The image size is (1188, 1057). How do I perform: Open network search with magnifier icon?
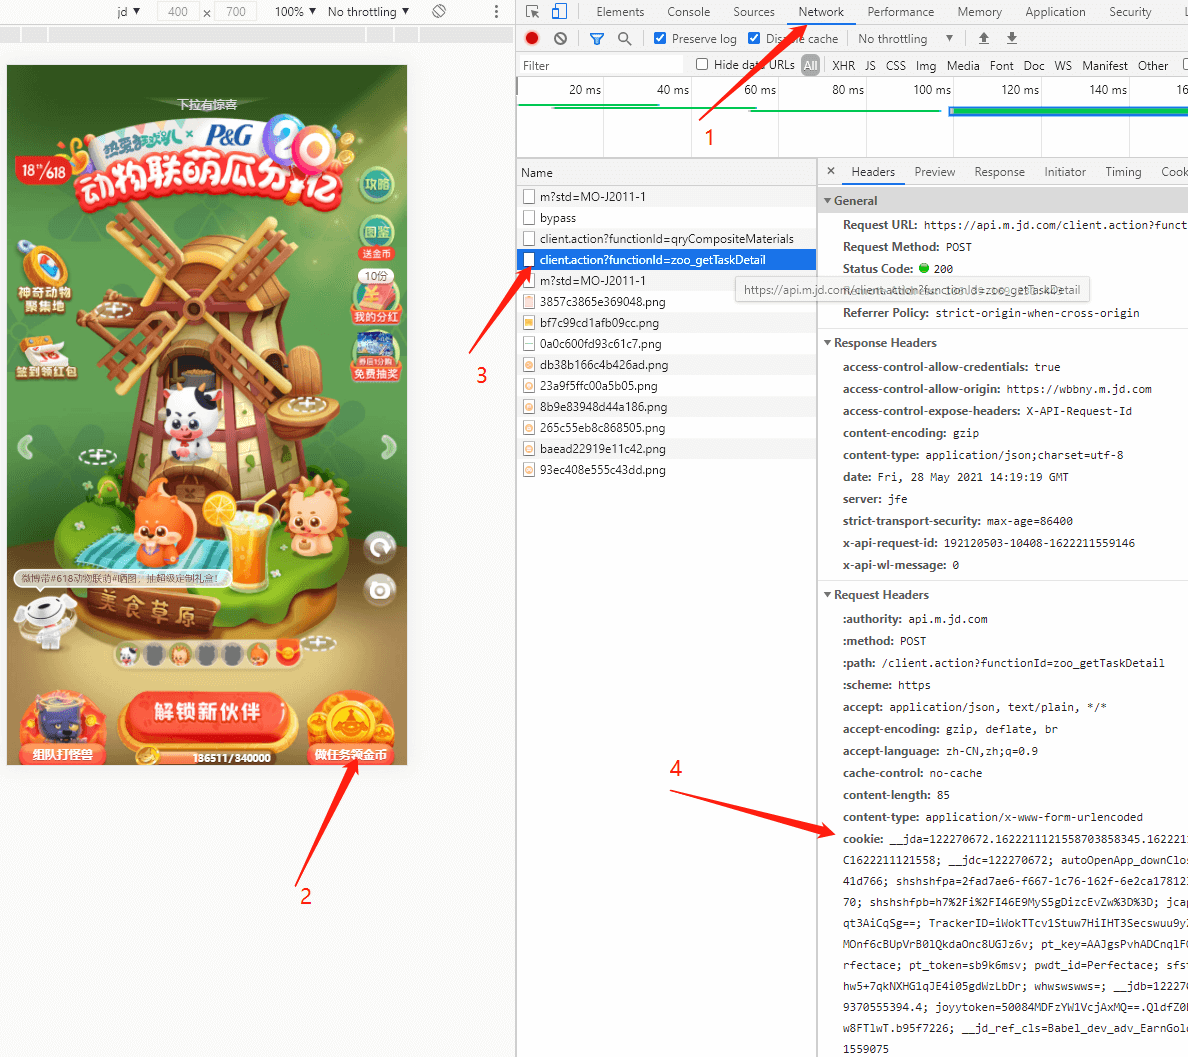(x=624, y=38)
